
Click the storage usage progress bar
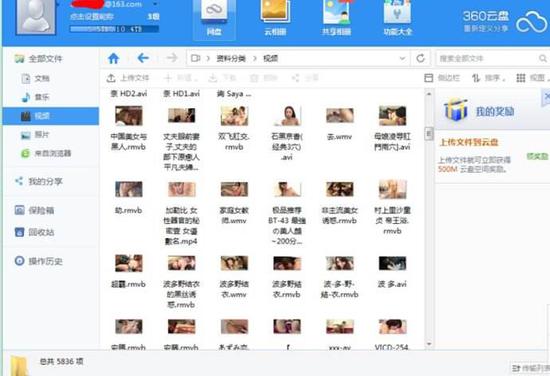[114, 29]
